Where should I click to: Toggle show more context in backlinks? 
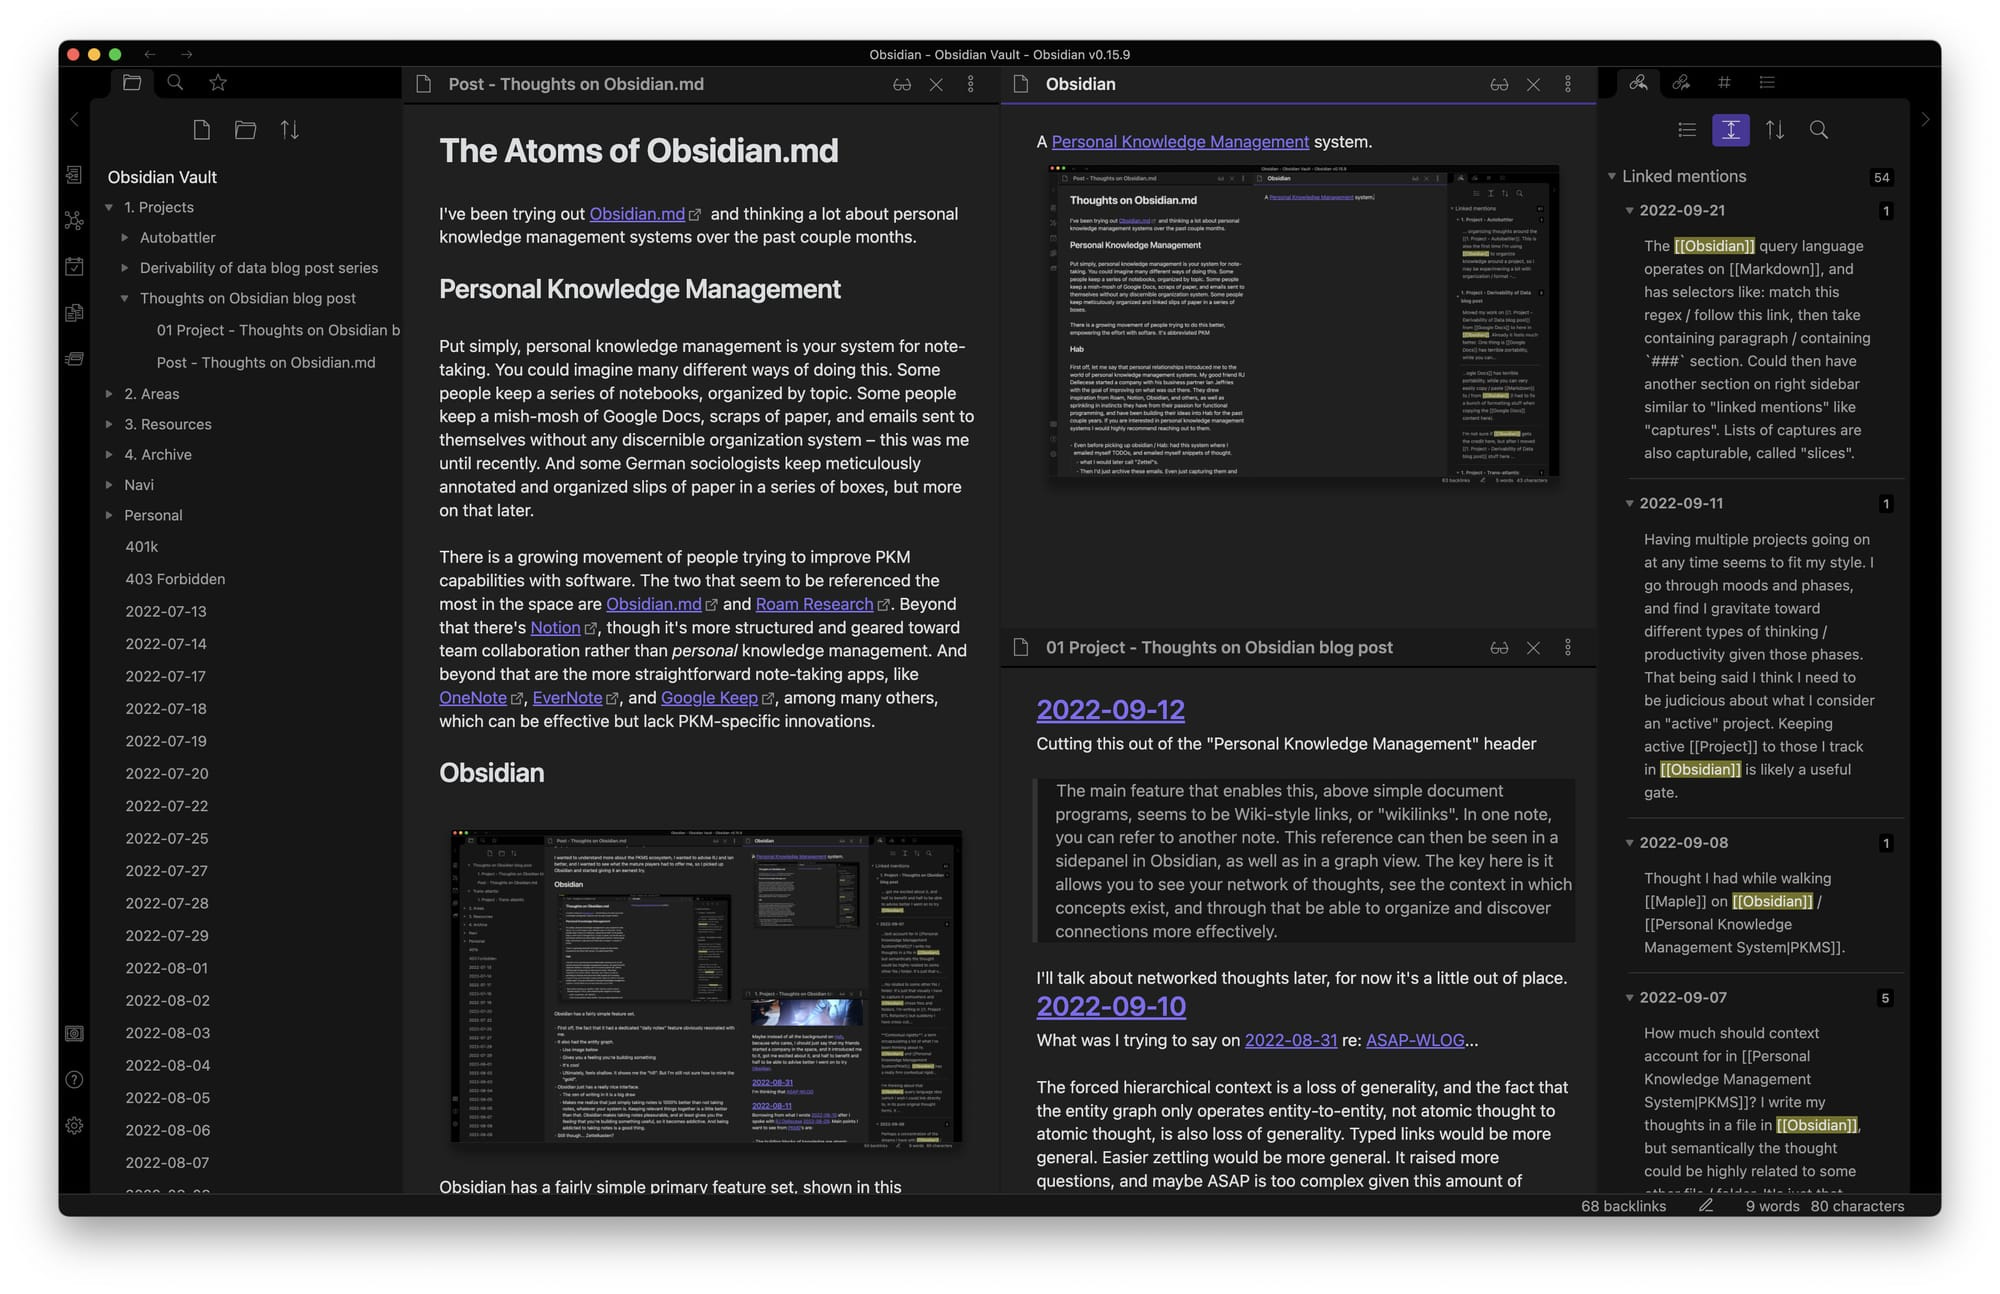1730,130
